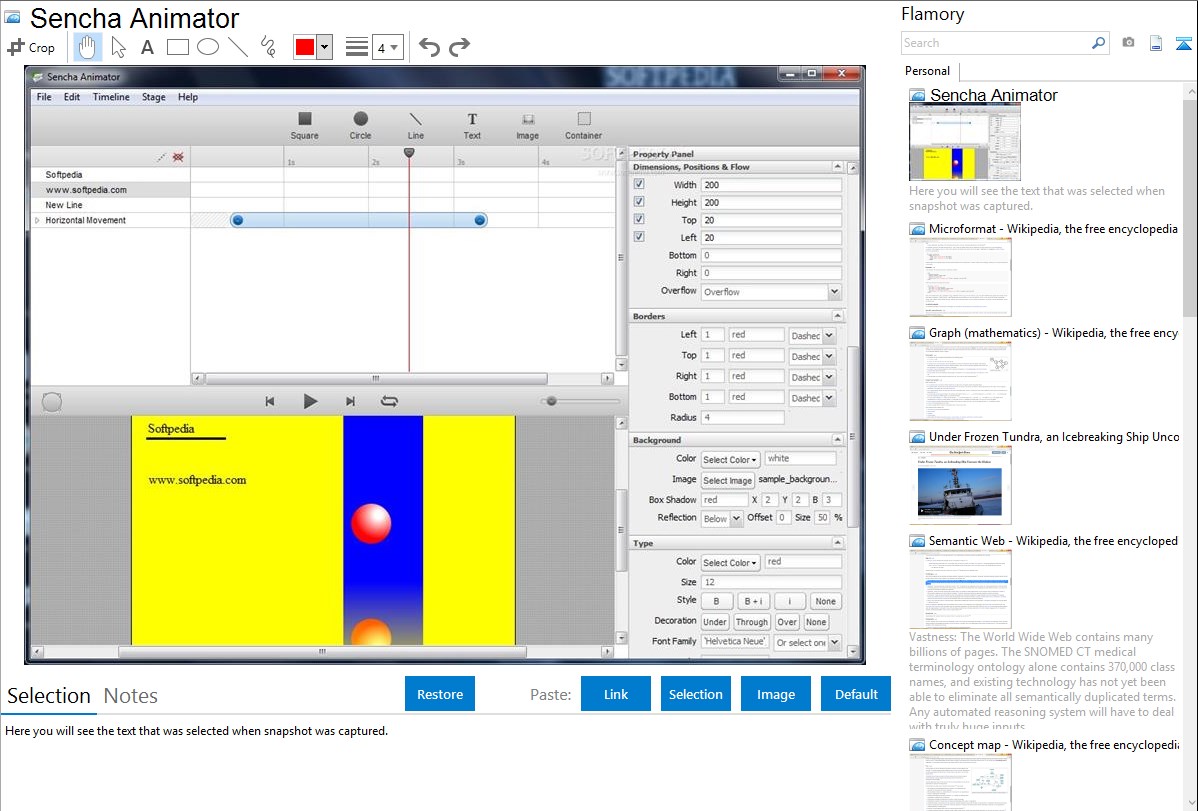This screenshot has width=1198, height=811.
Task: Click the Select Image button
Action: pyautogui.click(x=727, y=480)
